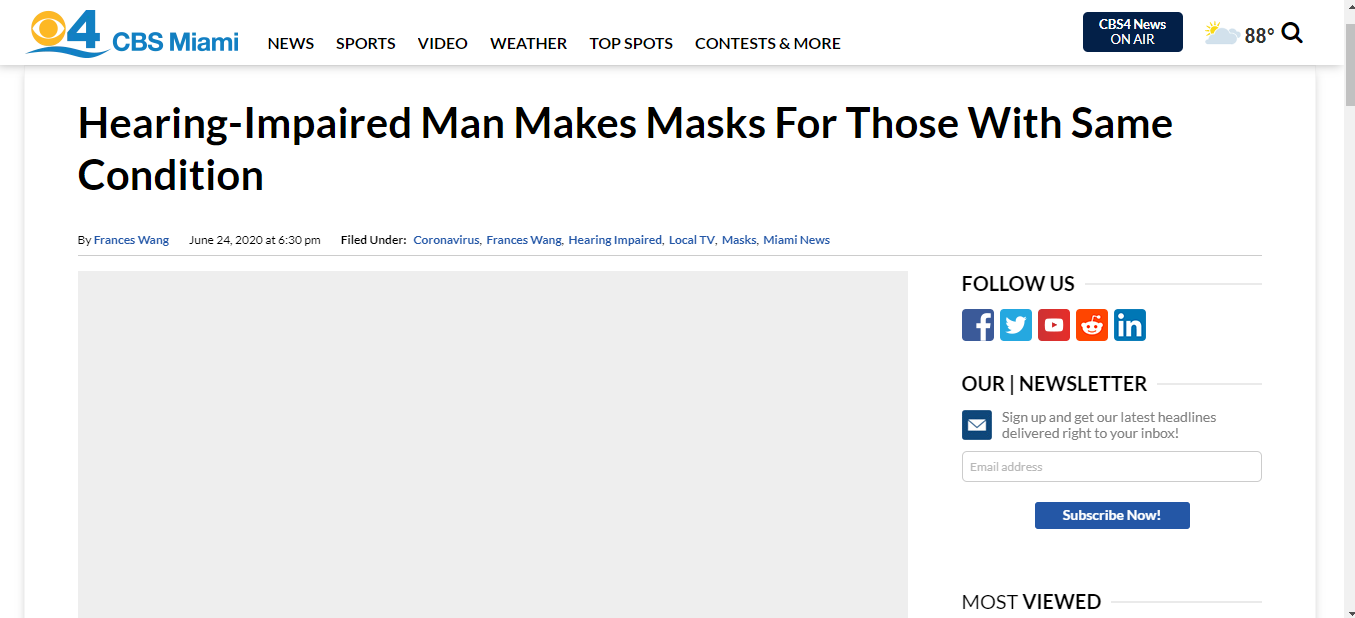The image size is (1355, 618).
Task: Click the video player placeholder area
Action: 493,444
